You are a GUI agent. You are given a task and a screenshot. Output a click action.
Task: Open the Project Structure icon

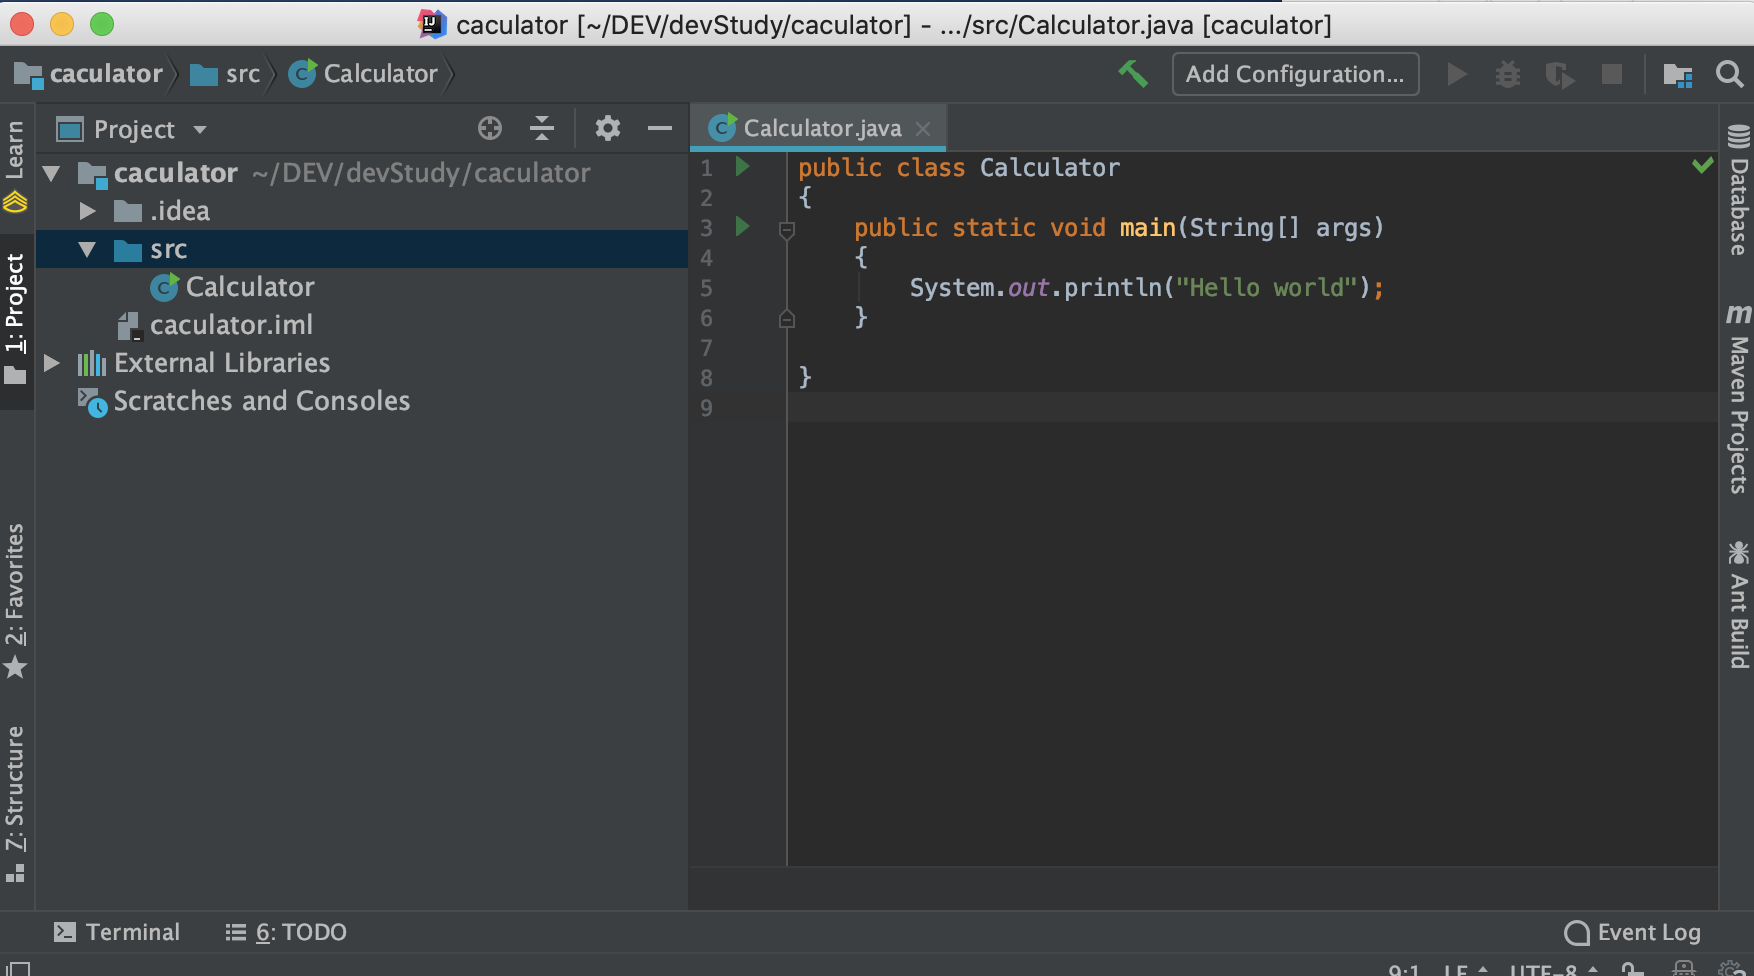tap(1677, 74)
